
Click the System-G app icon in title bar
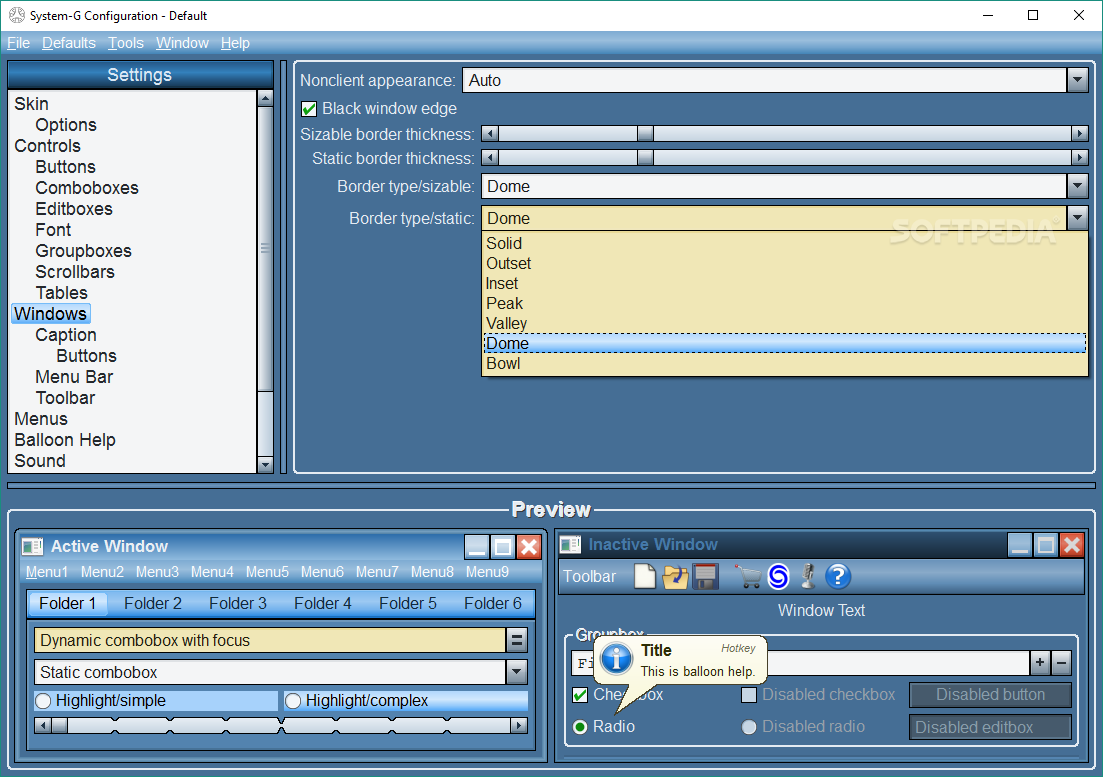(17, 15)
